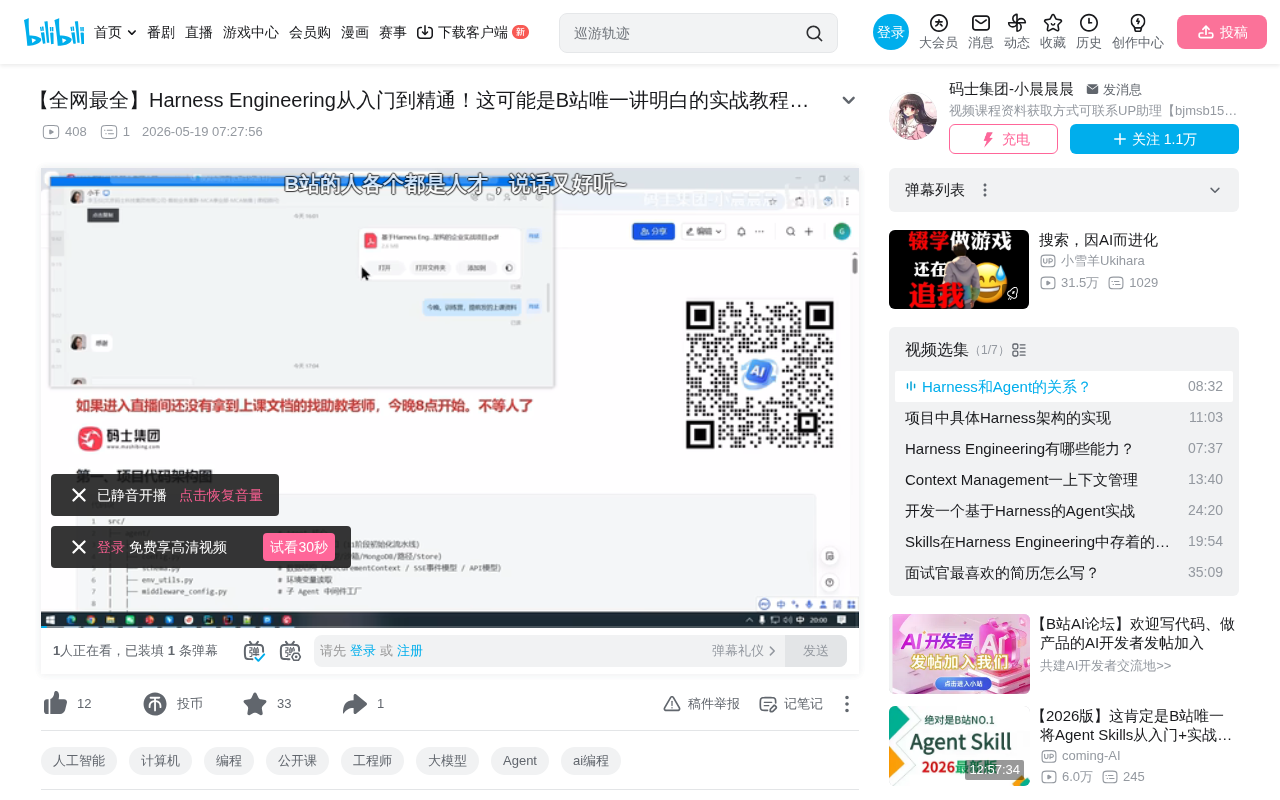1280x800 pixels.
Task: Expand the full video title chevron
Action: coord(848,100)
